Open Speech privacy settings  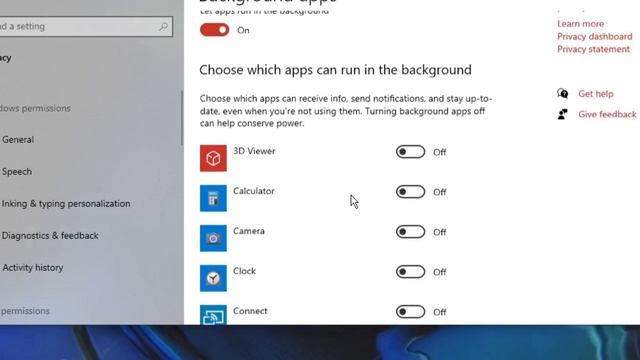17,171
